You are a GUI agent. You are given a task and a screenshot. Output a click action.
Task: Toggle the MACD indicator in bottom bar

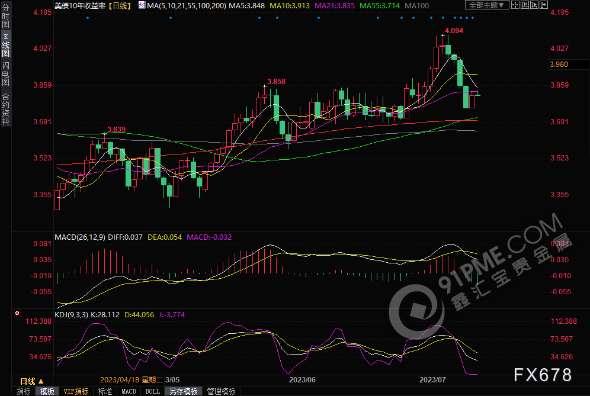pyautogui.click(x=129, y=392)
